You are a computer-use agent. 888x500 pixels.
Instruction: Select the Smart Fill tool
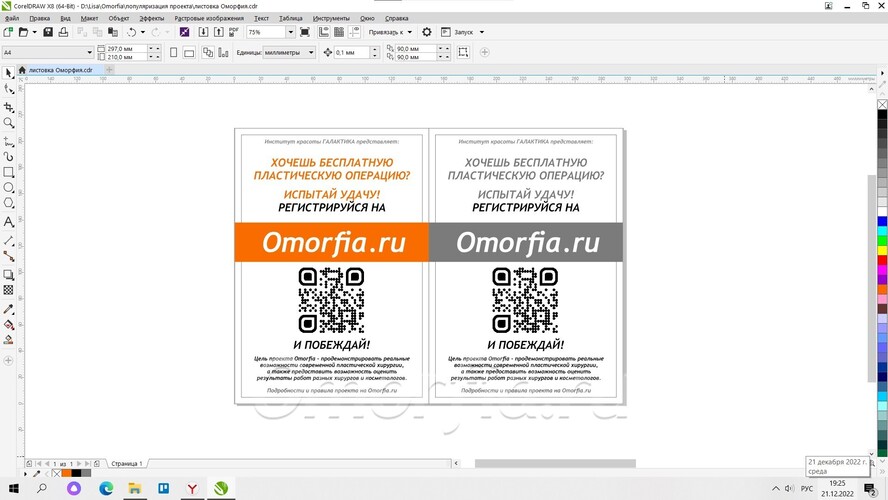[8, 340]
